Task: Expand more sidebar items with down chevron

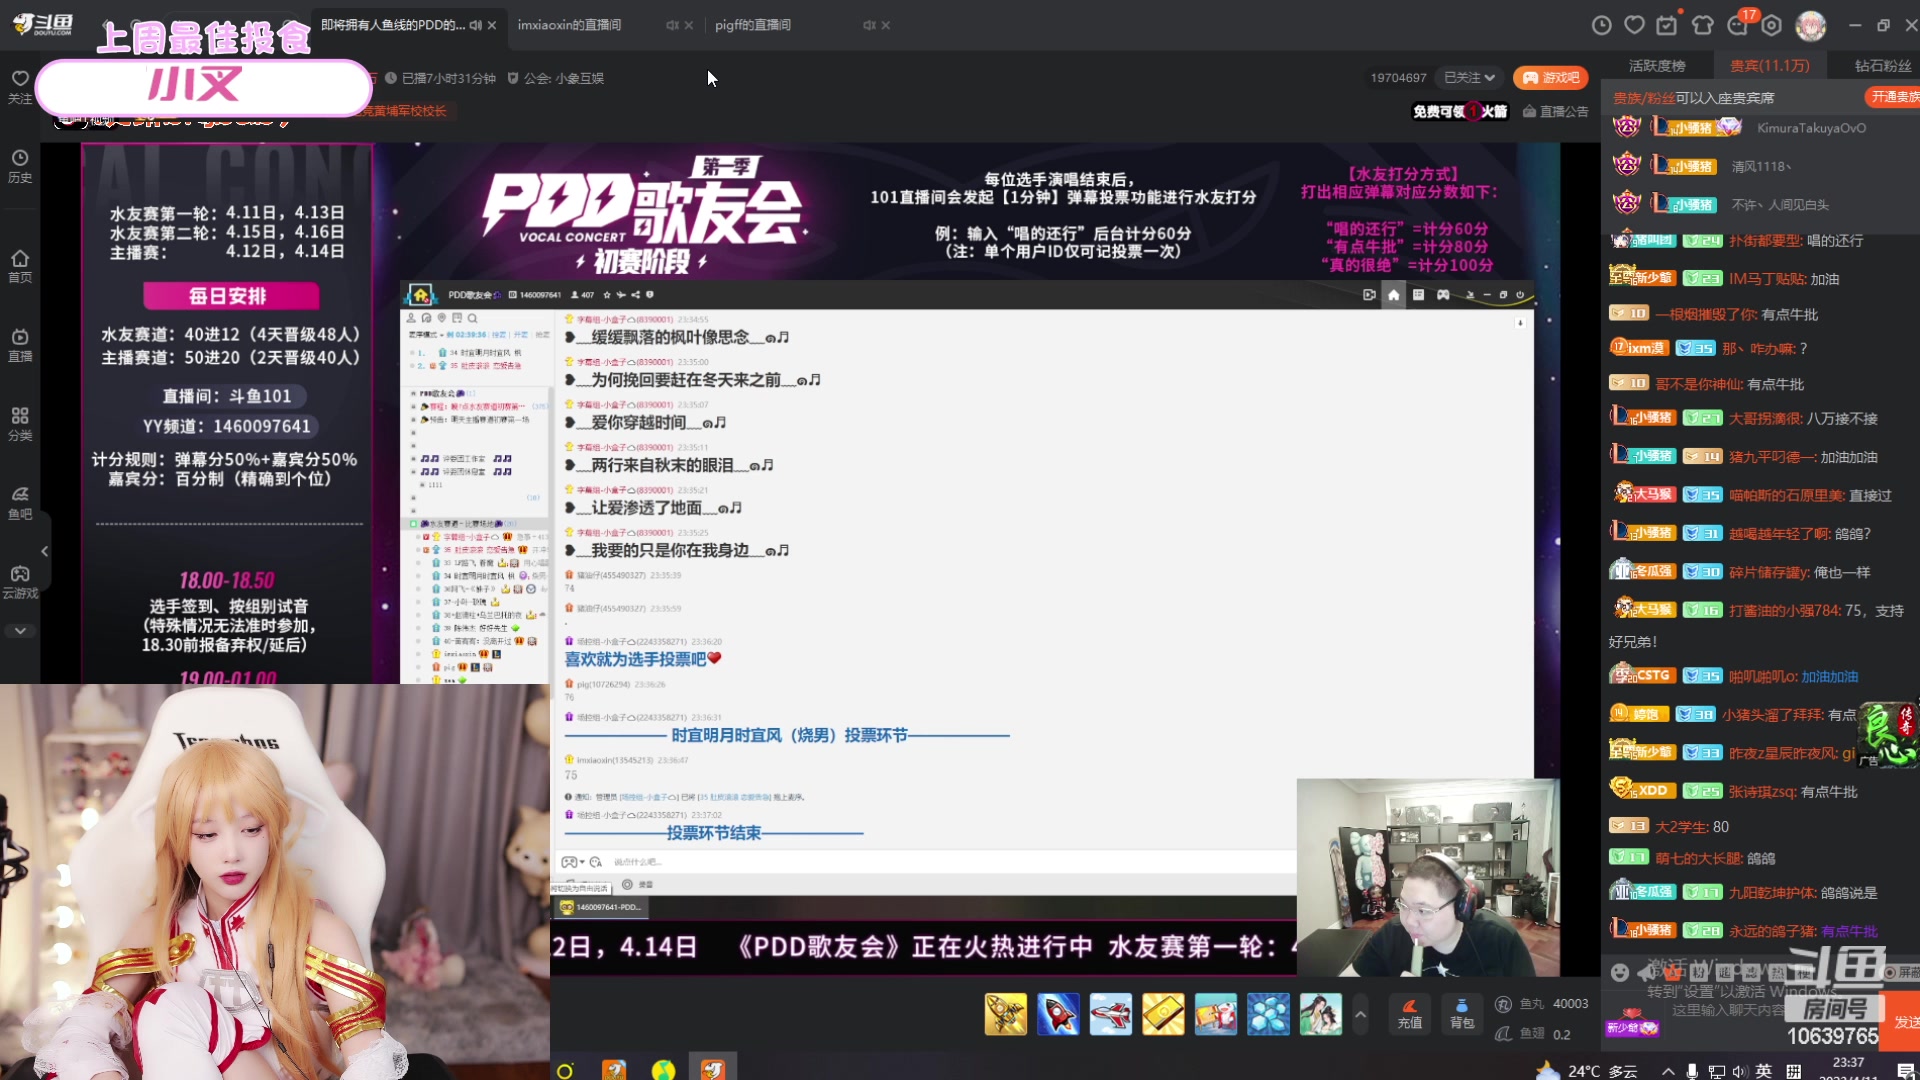Action: (20, 631)
